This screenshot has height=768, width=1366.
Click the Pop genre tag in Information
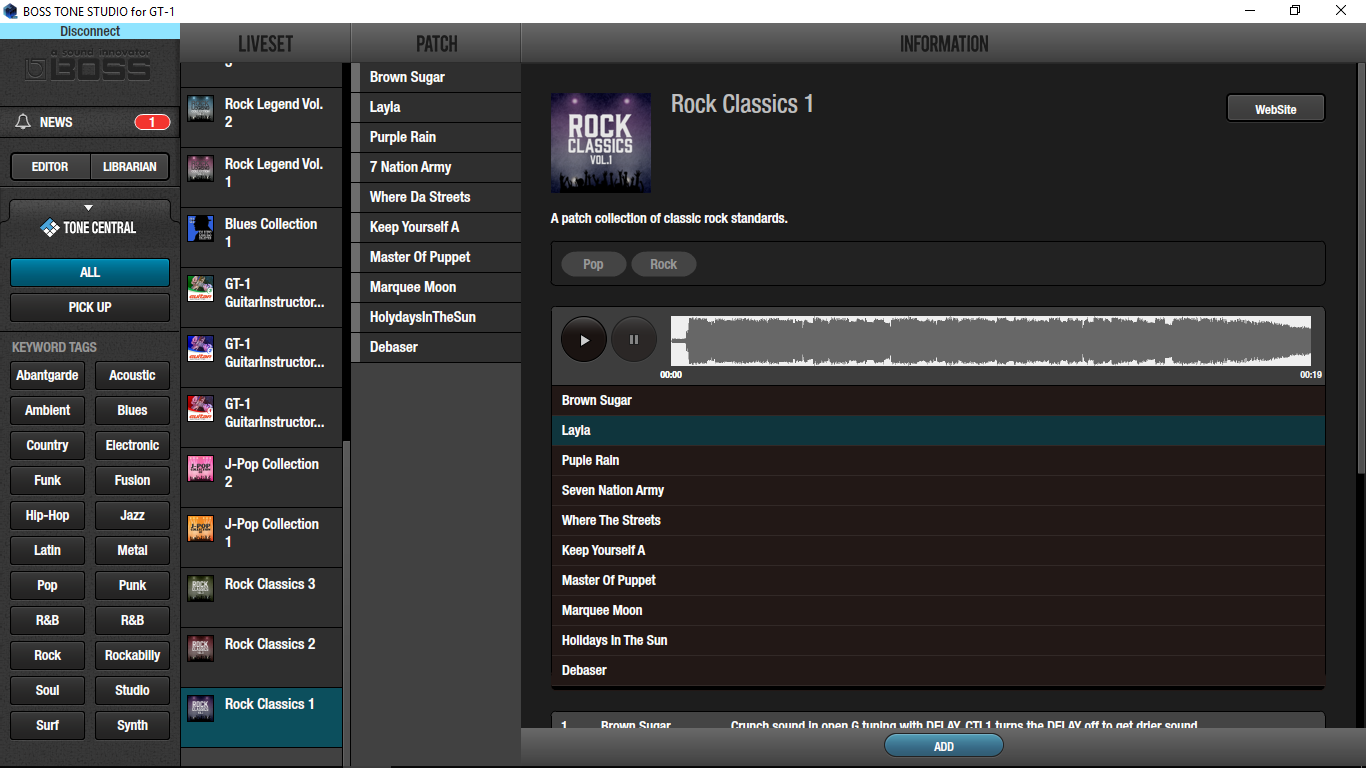tap(594, 264)
